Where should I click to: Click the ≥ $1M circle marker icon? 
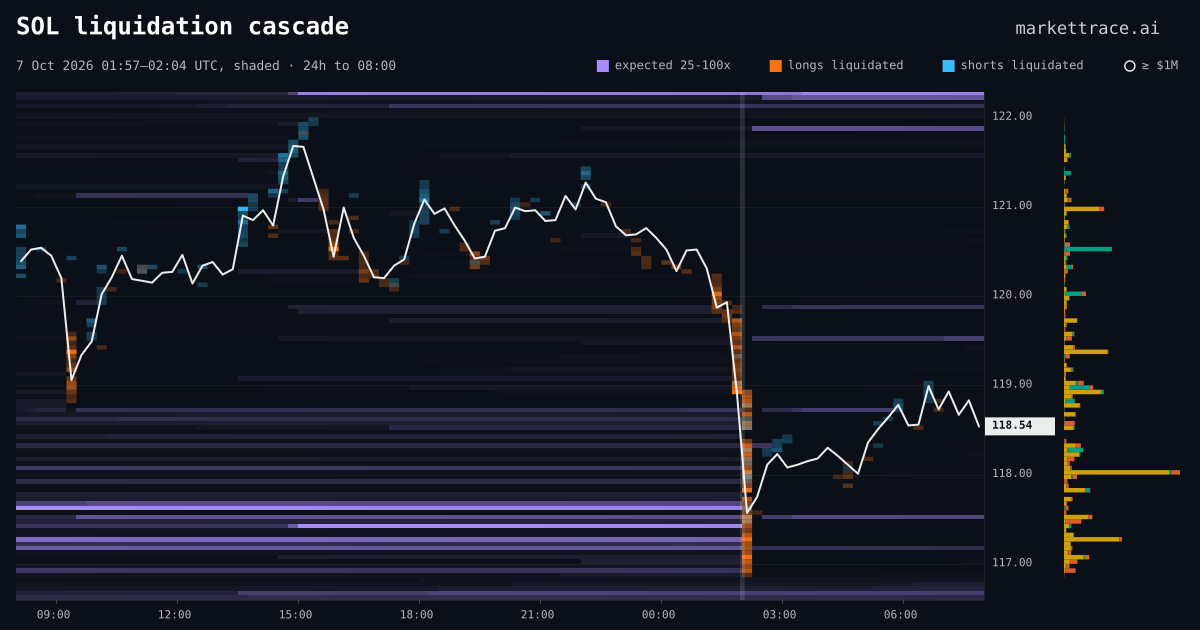[x=1130, y=66]
